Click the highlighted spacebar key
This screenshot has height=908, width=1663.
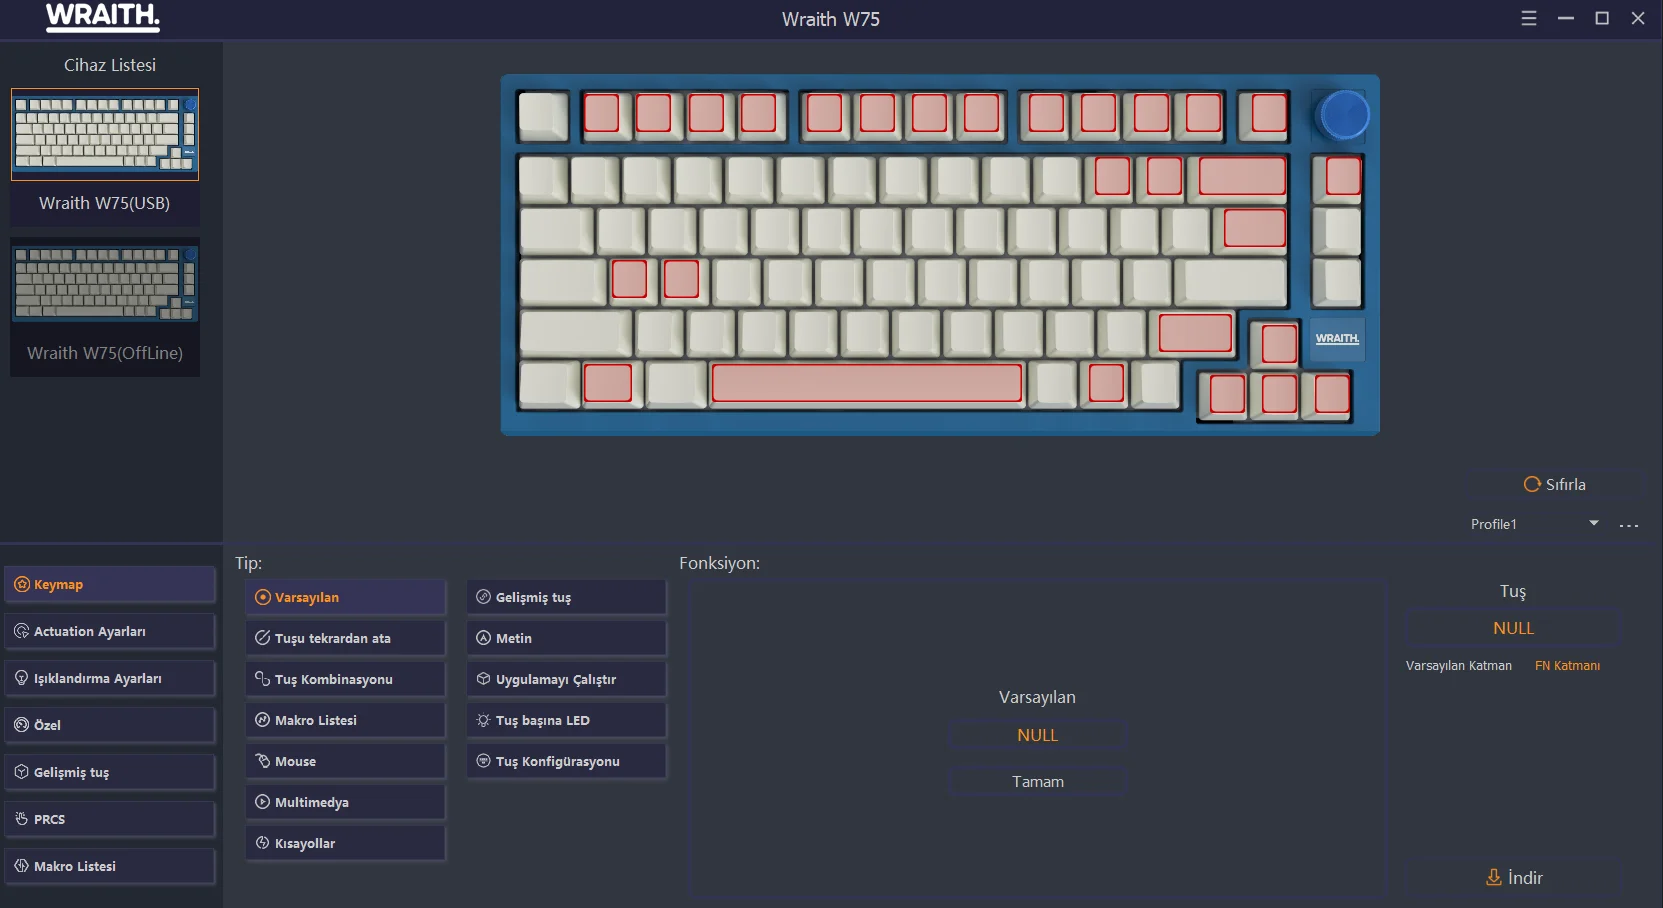click(867, 383)
